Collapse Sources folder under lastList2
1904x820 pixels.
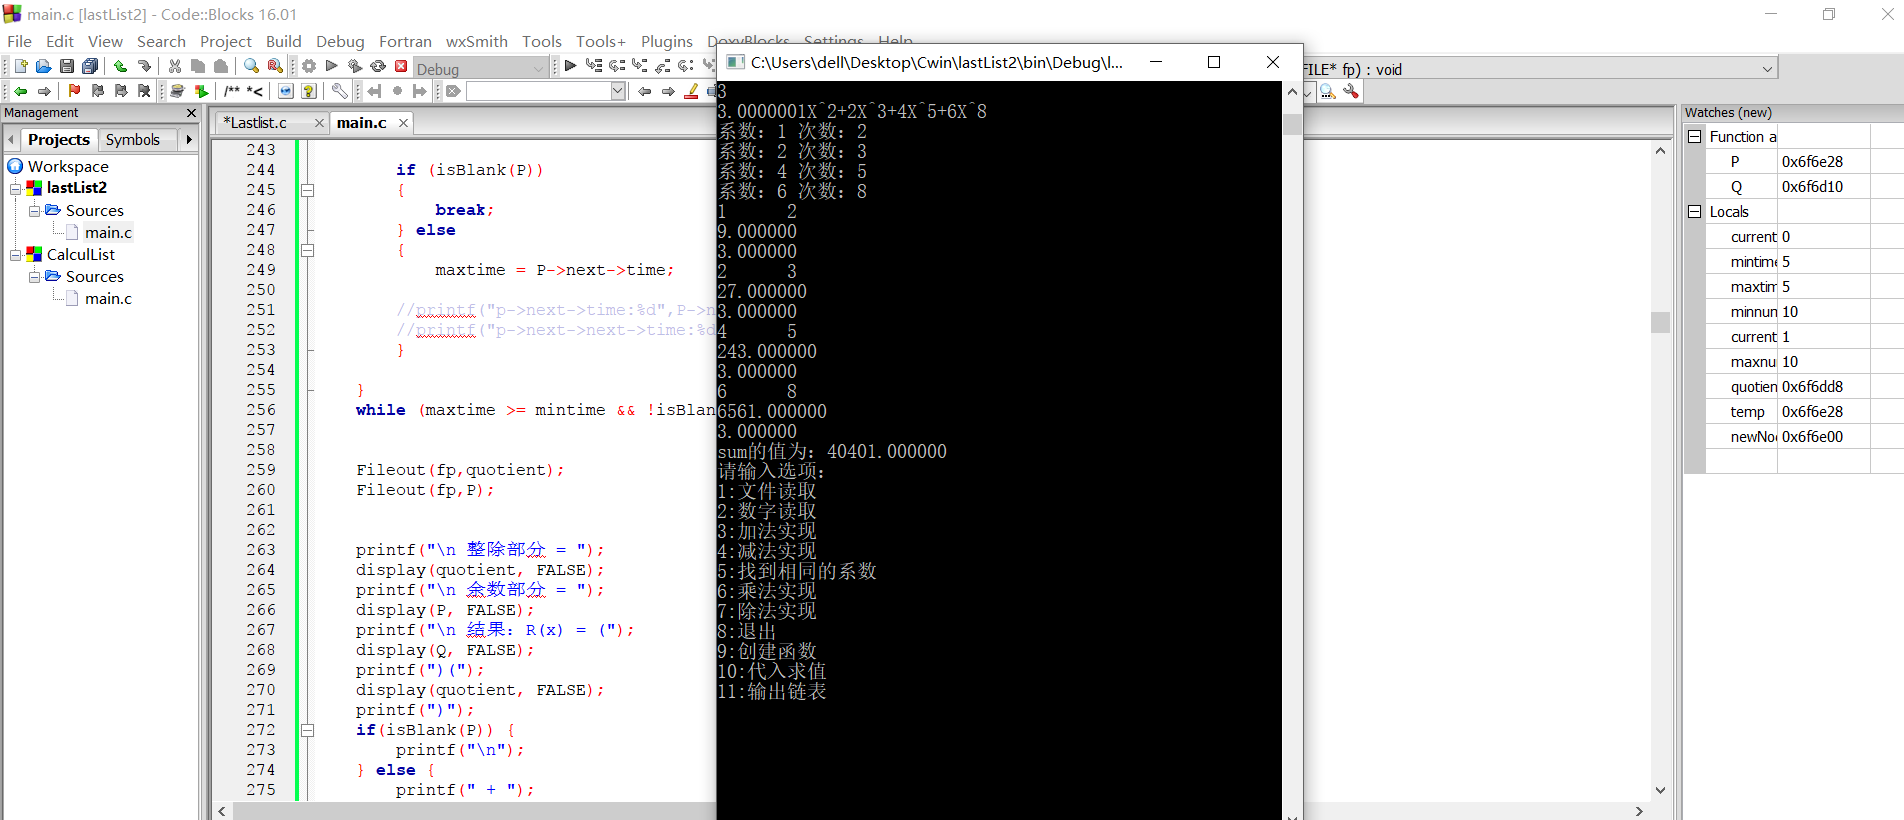pyautogui.click(x=34, y=211)
